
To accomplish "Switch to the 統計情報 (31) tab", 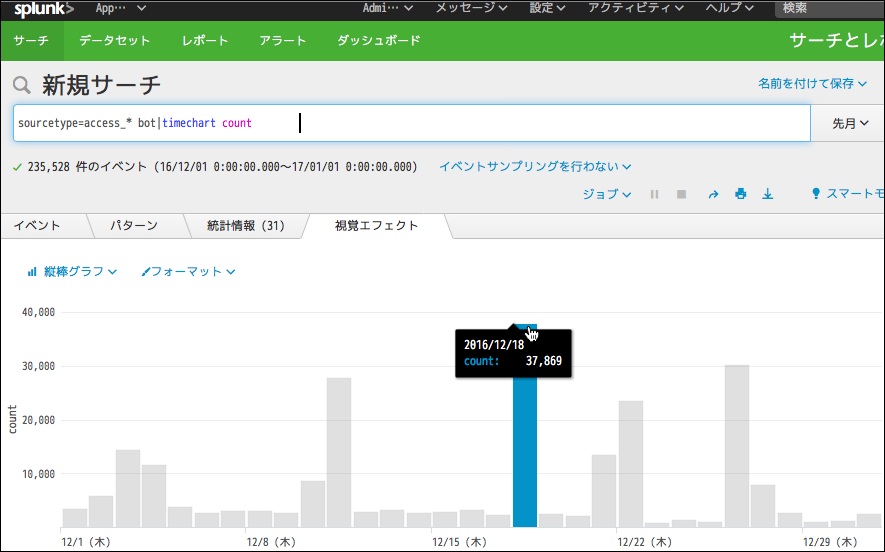I will click(x=245, y=225).
